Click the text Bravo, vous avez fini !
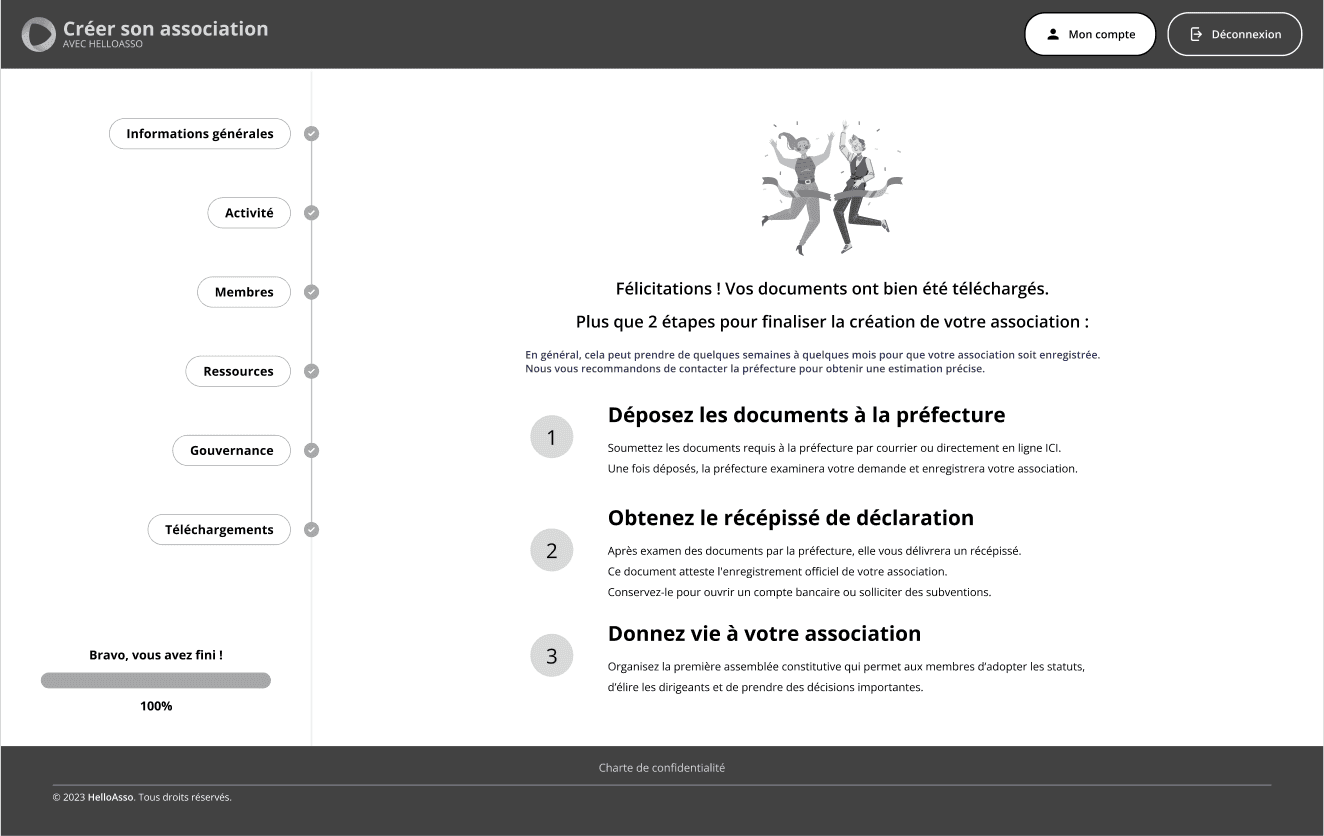The width and height of the screenshot is (1324, 836). 156,655
